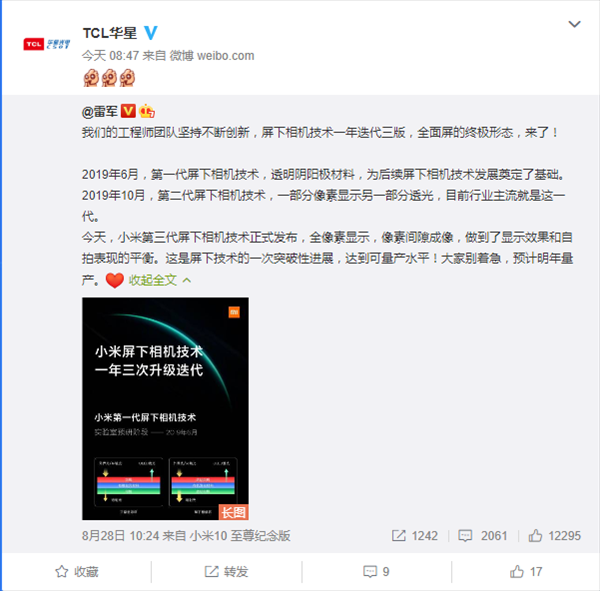Repost using the 转发 button
Image resolution: width=600 pixels, height=591 pixels.
click(226, 571)
